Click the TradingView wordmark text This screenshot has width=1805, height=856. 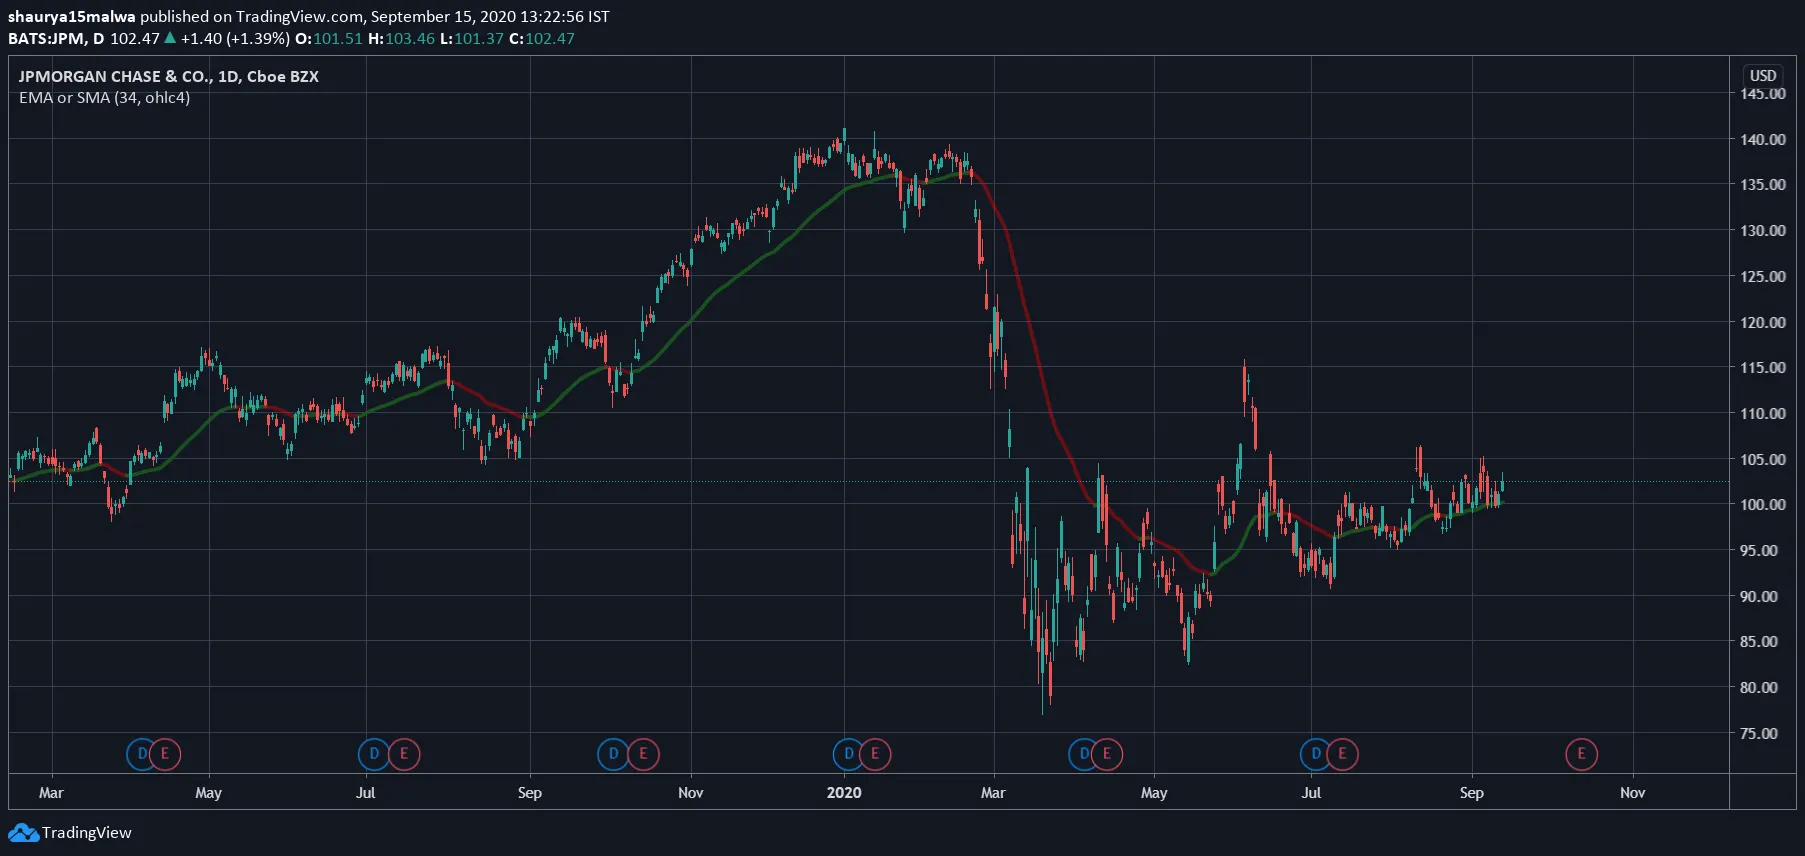coord(87,833)
